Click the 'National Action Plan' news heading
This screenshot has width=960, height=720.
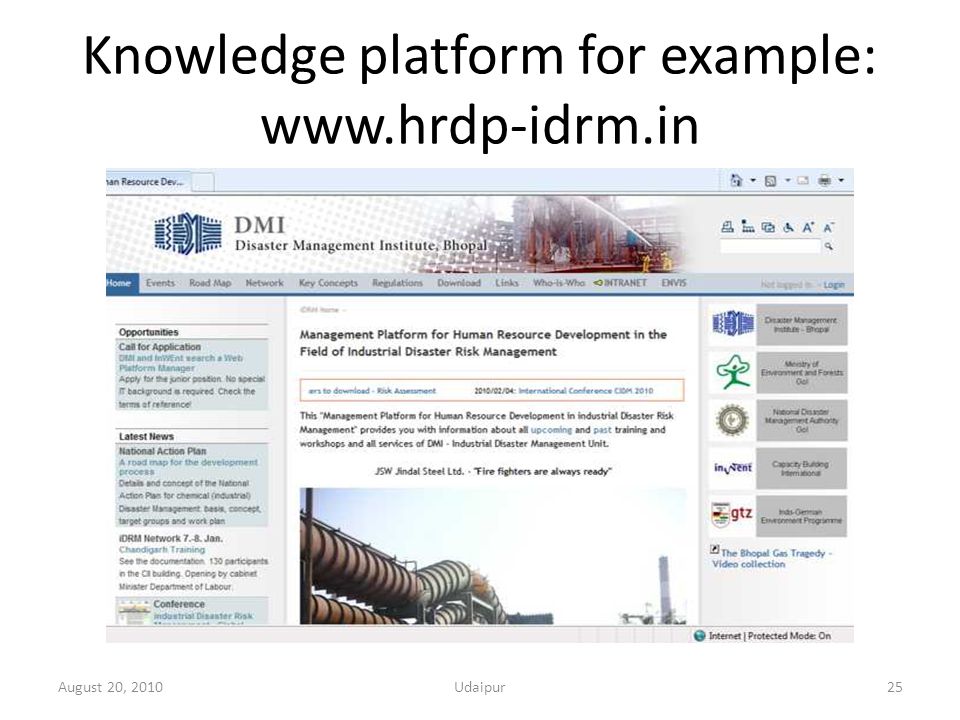(163, 451)
